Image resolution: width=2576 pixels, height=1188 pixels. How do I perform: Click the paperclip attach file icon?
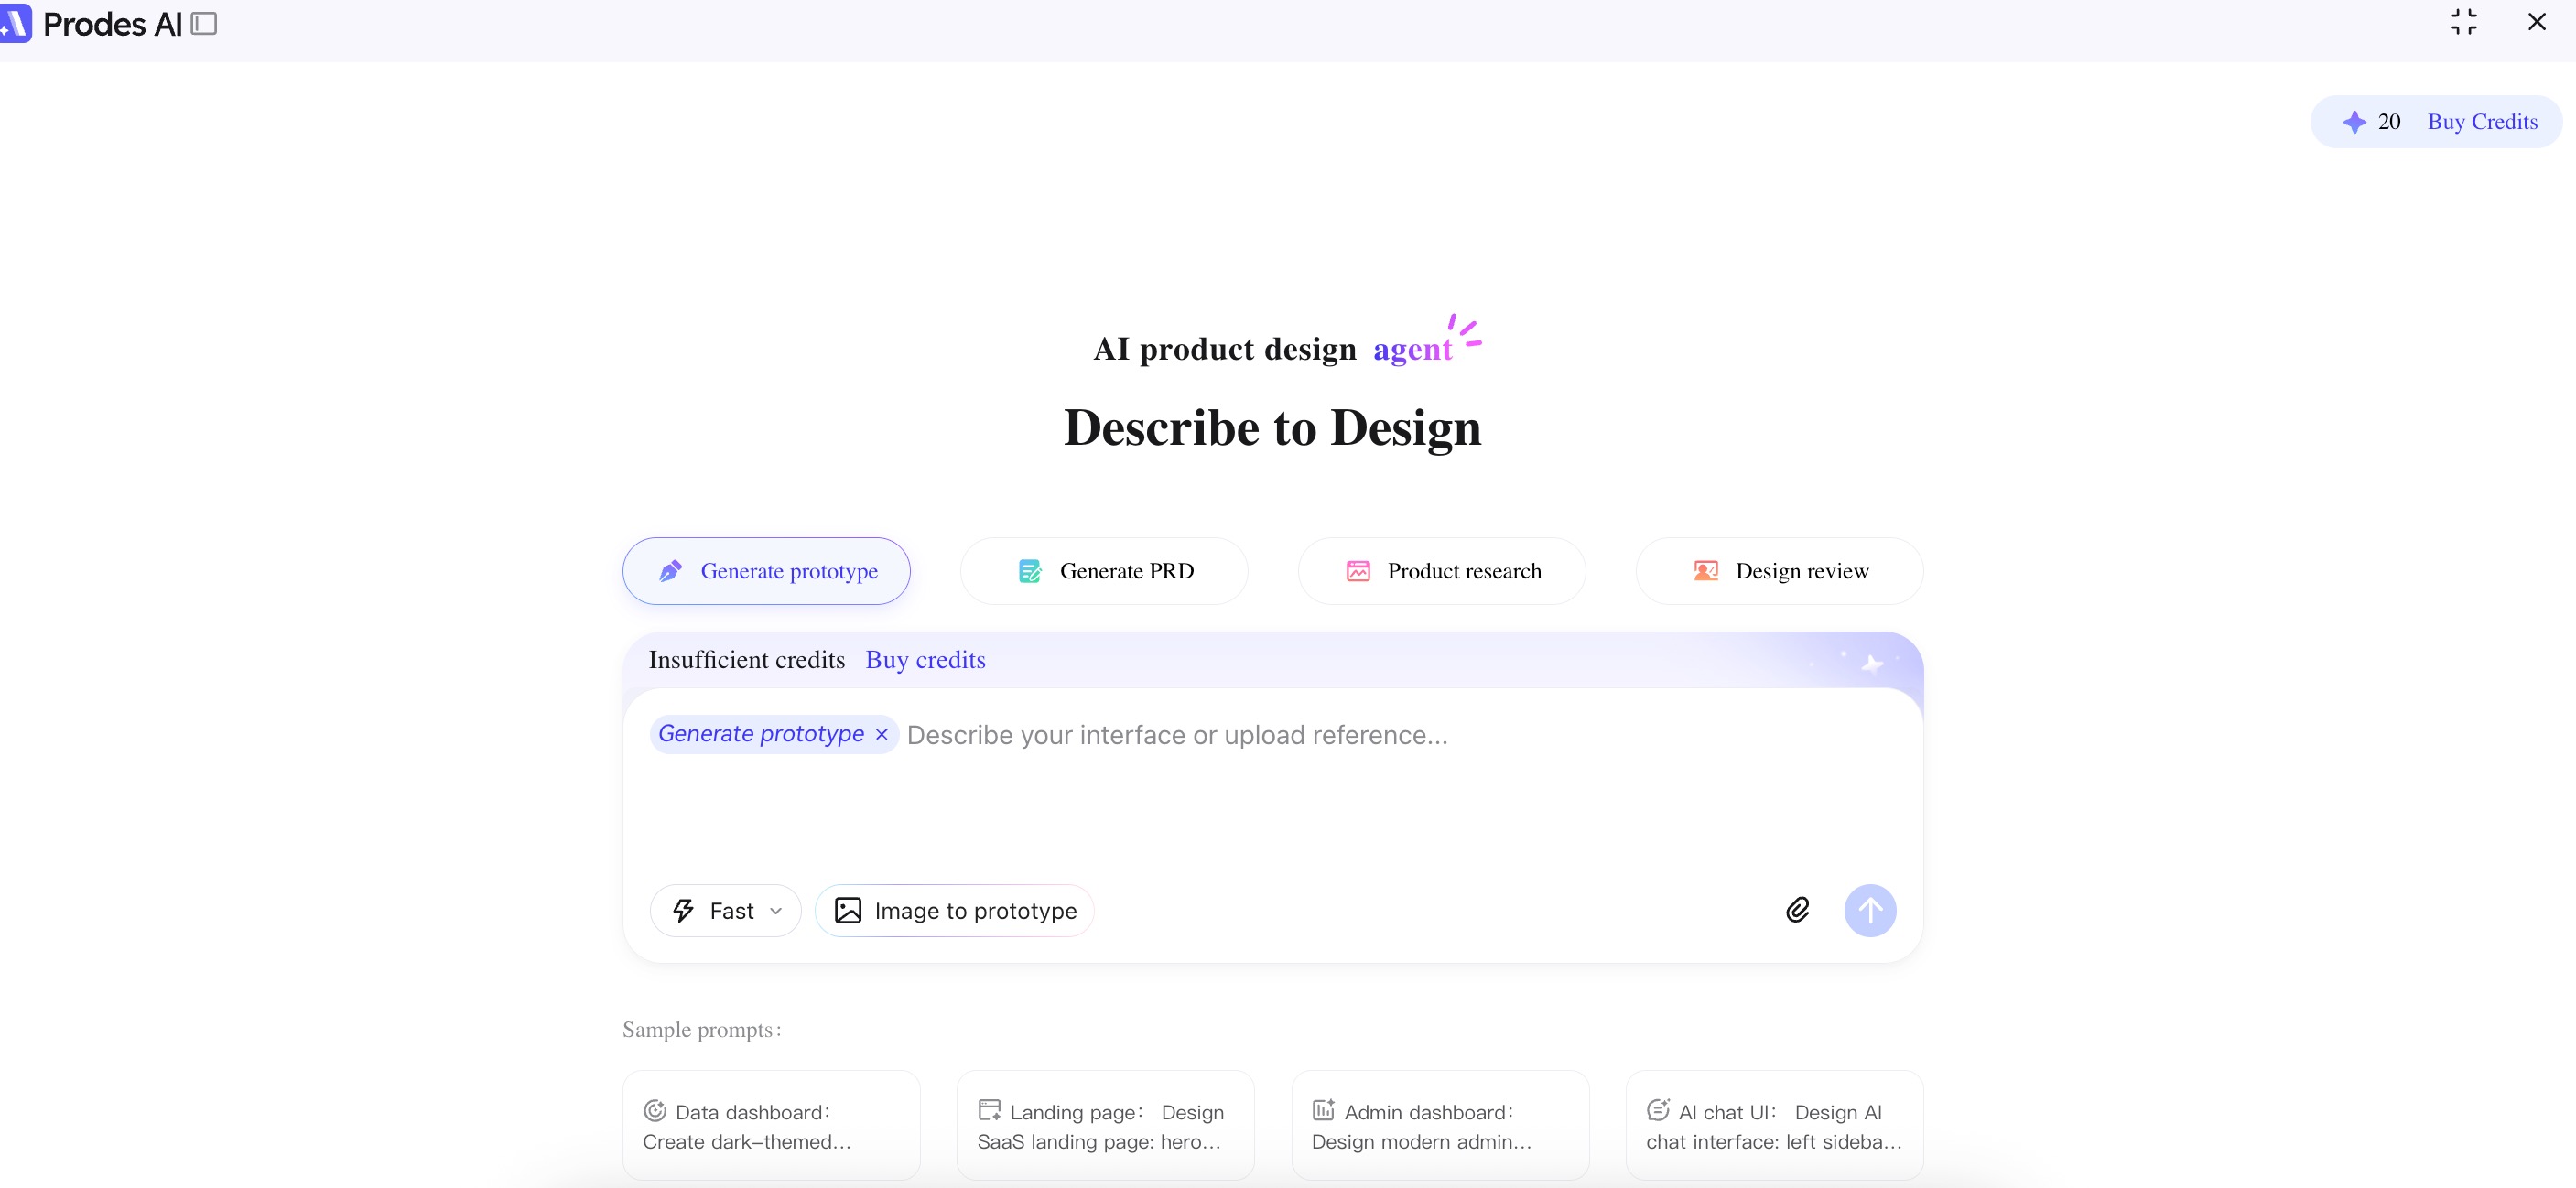pos(1798,910)
